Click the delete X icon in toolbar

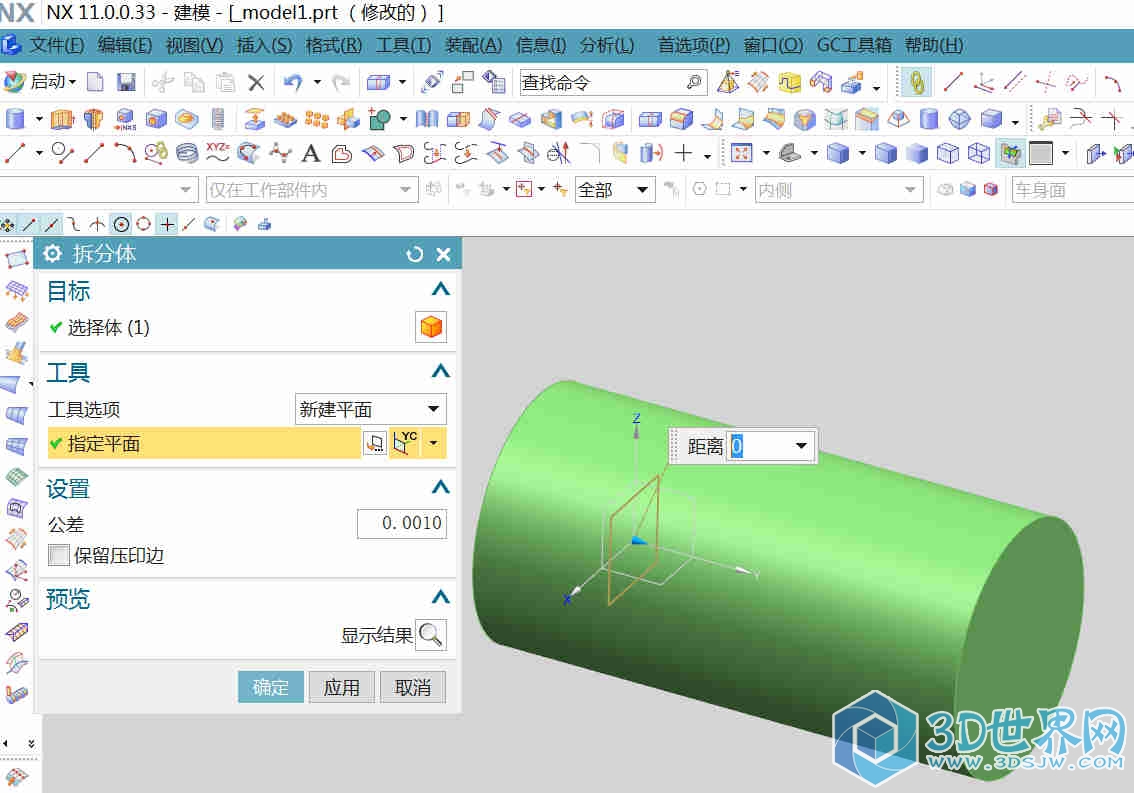tap(256, 82)
